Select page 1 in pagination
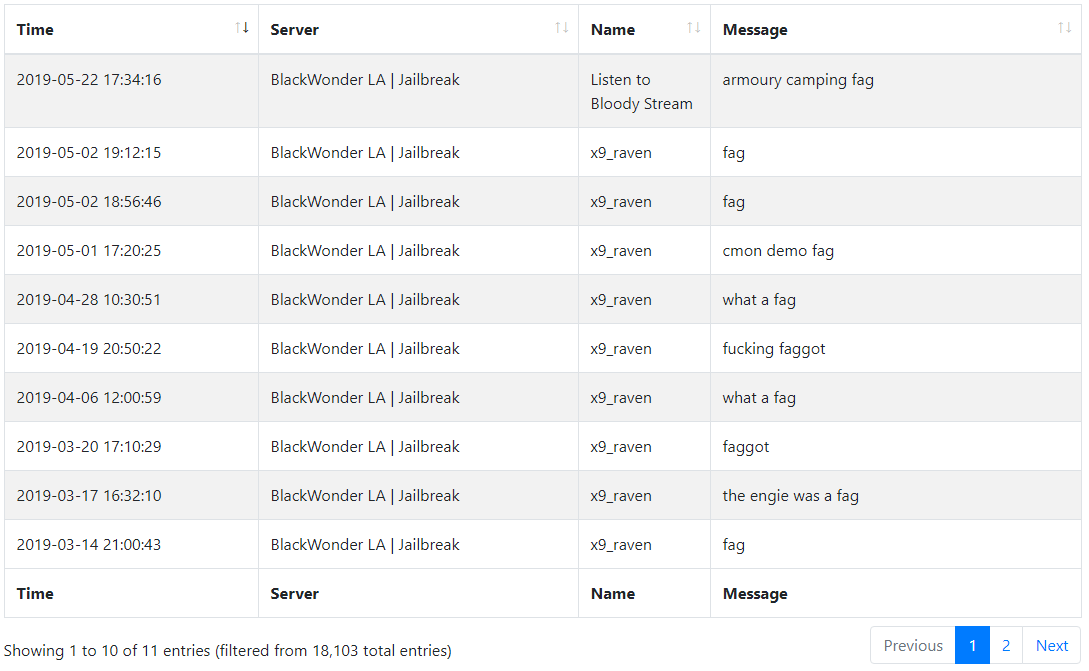Viewport: 1089px width, 671px height. [972, 645]
